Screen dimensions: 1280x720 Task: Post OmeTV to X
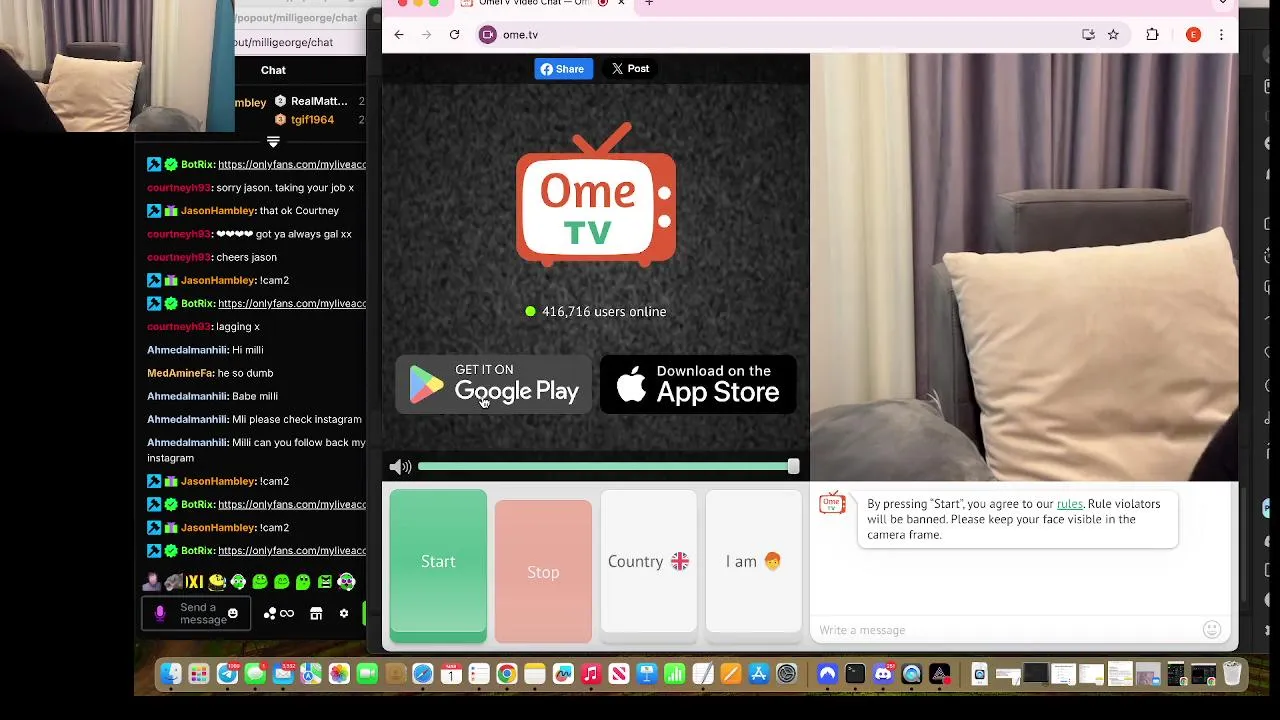click(x=631, y=69)
